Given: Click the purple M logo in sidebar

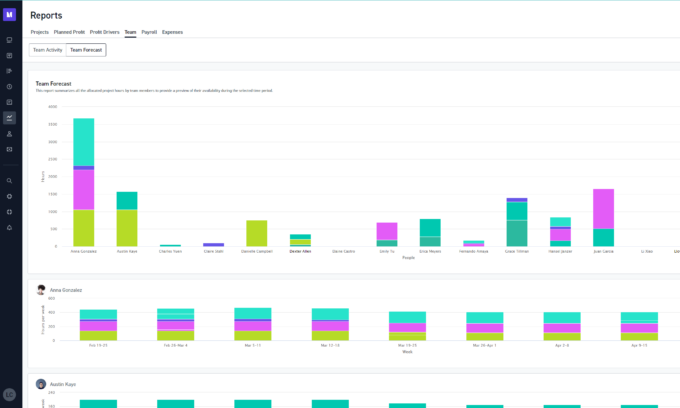Looking at the screenshot, I should [9, 13].
